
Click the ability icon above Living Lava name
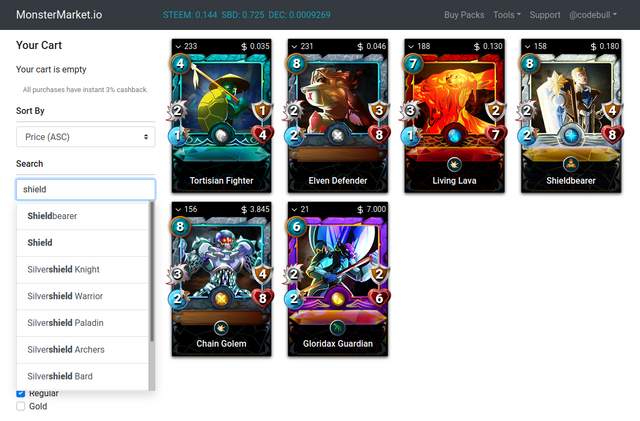[x=454, y=165]
